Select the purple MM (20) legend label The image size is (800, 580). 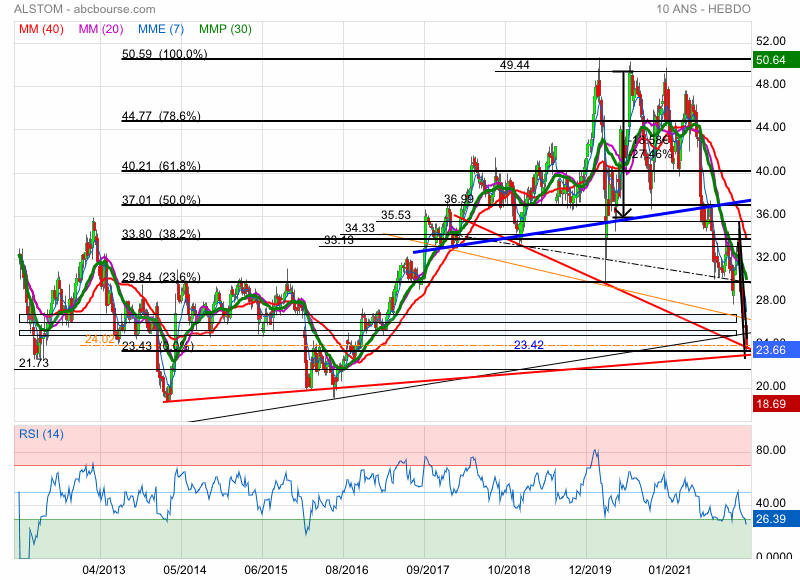tap(101, 29)
